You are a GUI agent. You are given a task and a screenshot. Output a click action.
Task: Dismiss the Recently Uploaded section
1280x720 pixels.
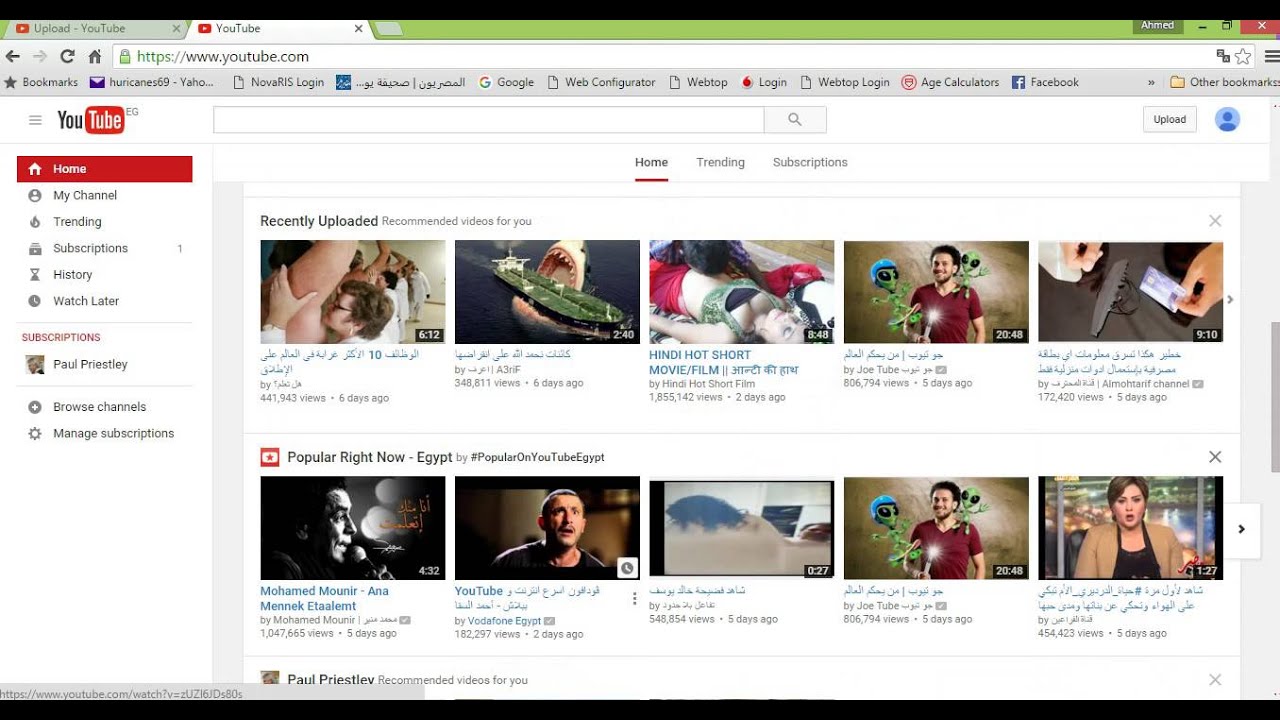[1215, 221]
